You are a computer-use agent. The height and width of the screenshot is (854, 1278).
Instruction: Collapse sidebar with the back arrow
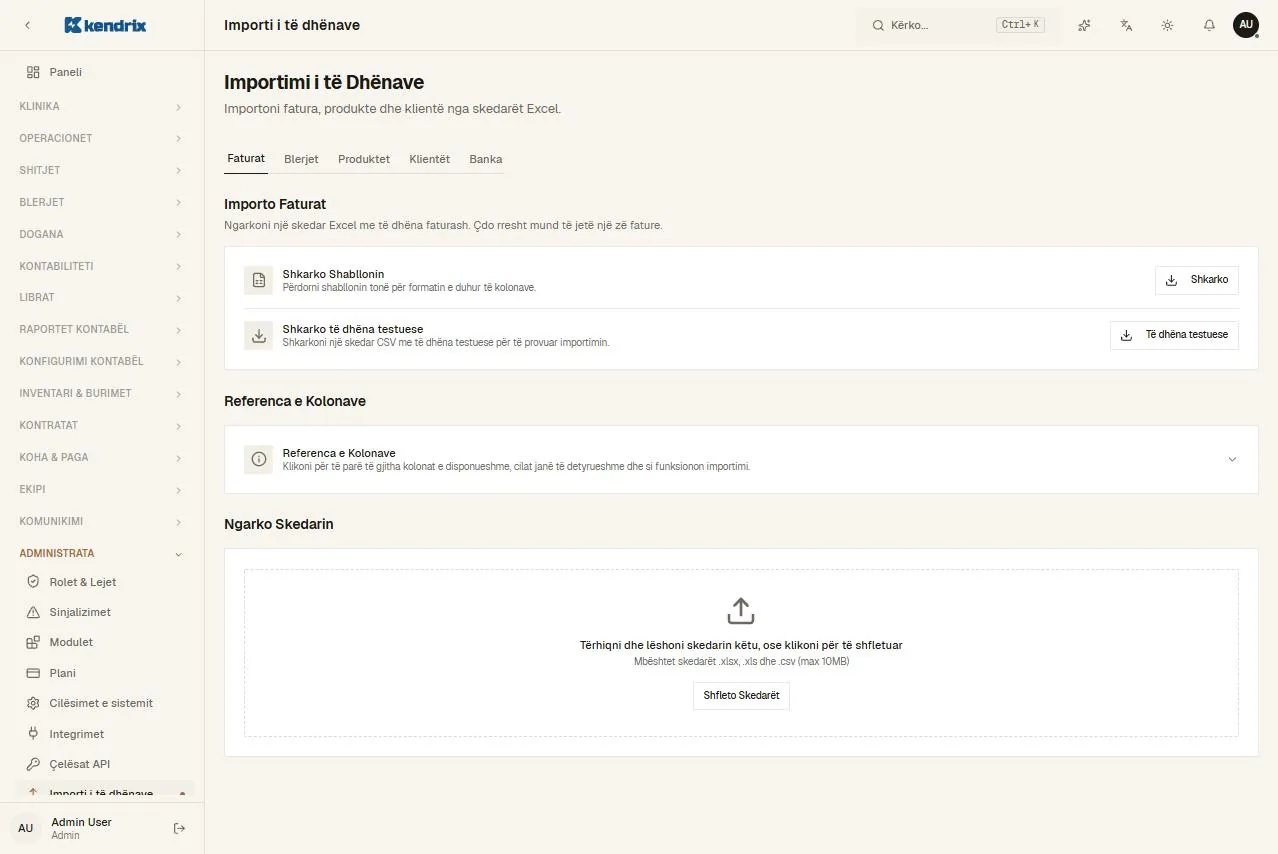click(x=28, y=25)
